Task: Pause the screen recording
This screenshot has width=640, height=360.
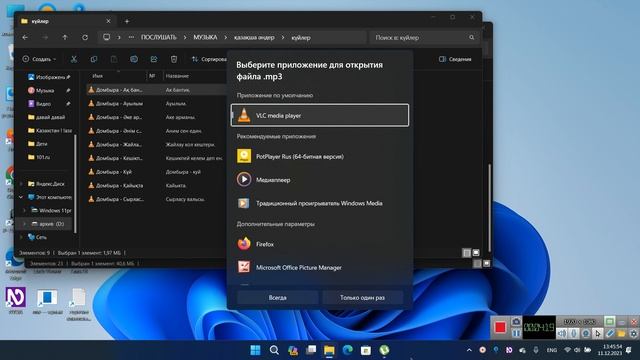Action: 516,334
